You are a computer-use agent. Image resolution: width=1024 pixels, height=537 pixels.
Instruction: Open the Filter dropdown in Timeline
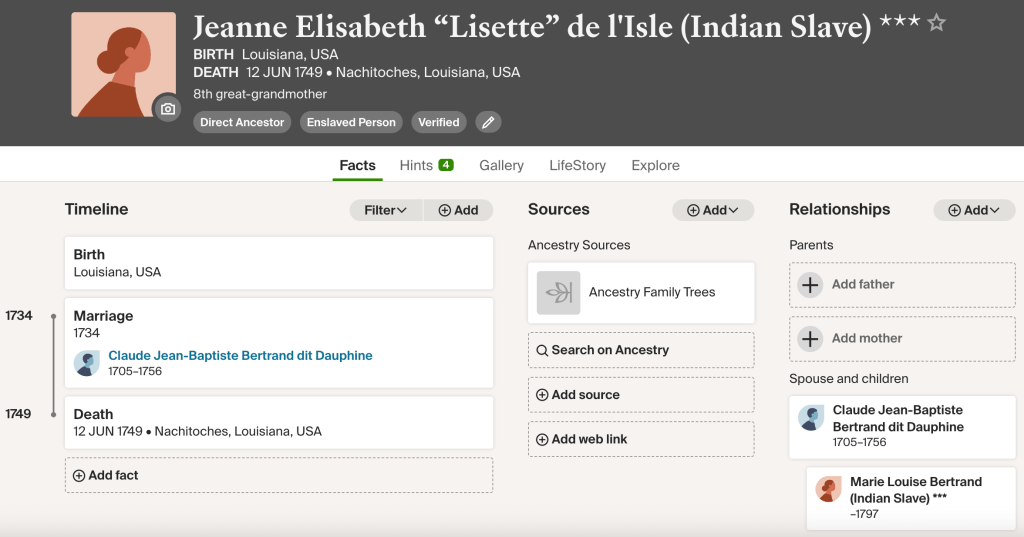tap(386, 210)
